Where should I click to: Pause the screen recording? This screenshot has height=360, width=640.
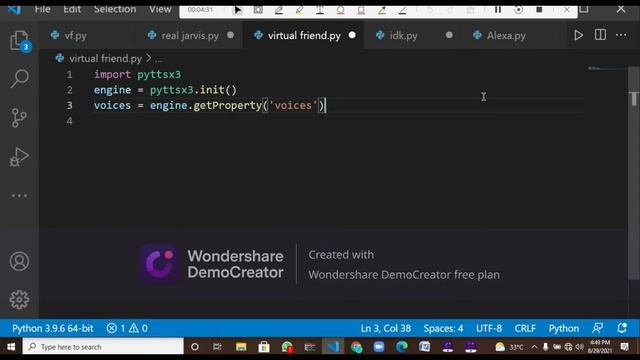[498, 9]
